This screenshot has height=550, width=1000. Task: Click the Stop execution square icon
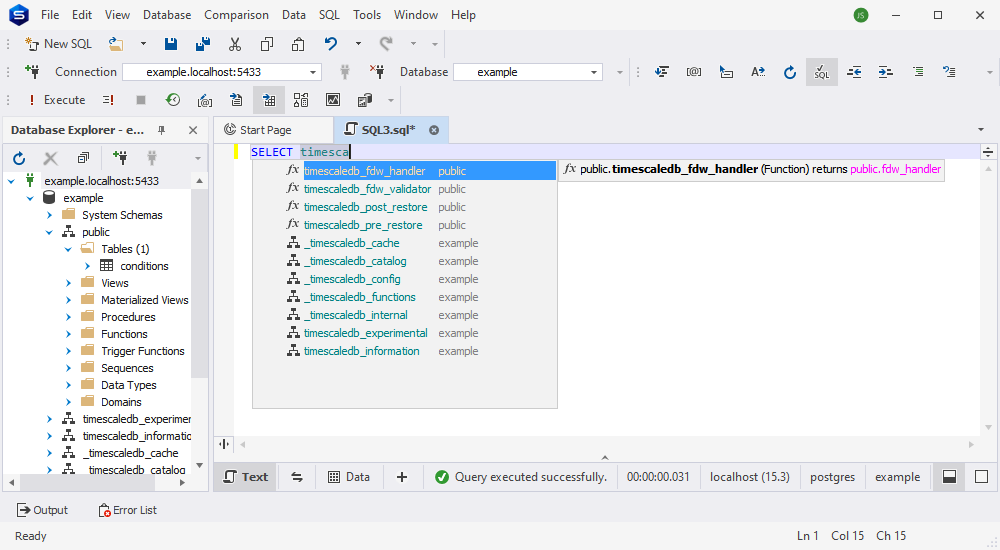141,100
